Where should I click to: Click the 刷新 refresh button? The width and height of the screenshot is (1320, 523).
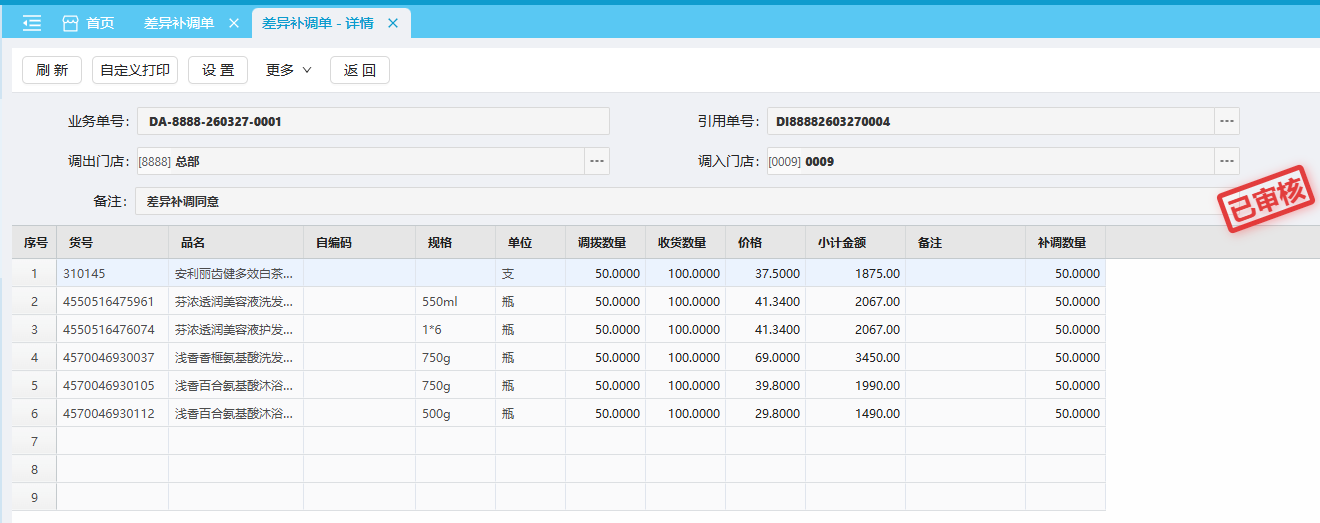click(52, 70)
